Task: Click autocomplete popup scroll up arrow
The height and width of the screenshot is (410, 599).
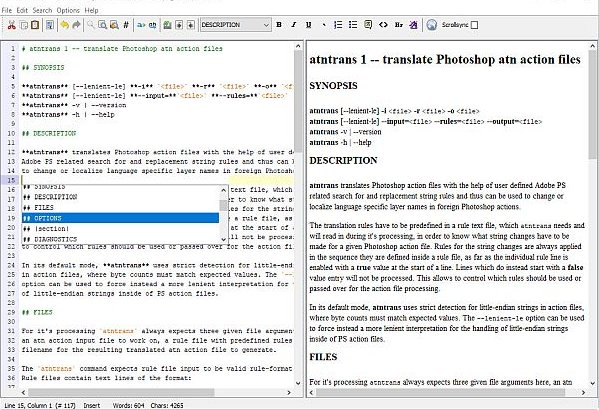Action: (224, 190)
